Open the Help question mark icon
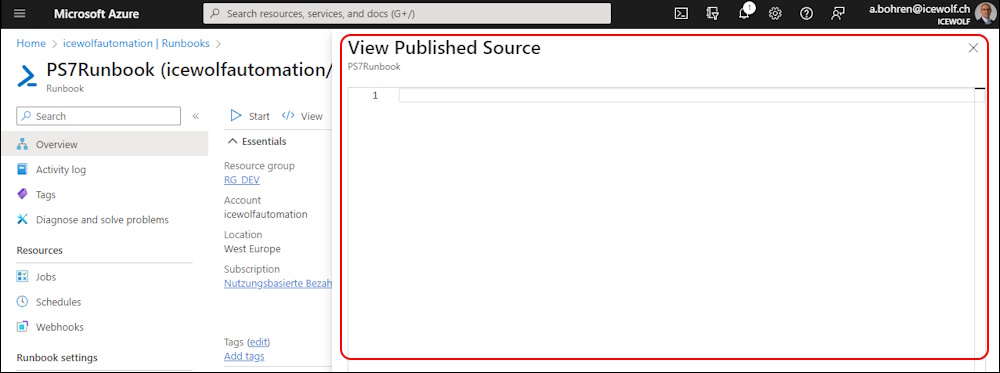Image resolution: width=1000 pixels, height=373 pixels. pyautogui.click(x=806, y=13)
